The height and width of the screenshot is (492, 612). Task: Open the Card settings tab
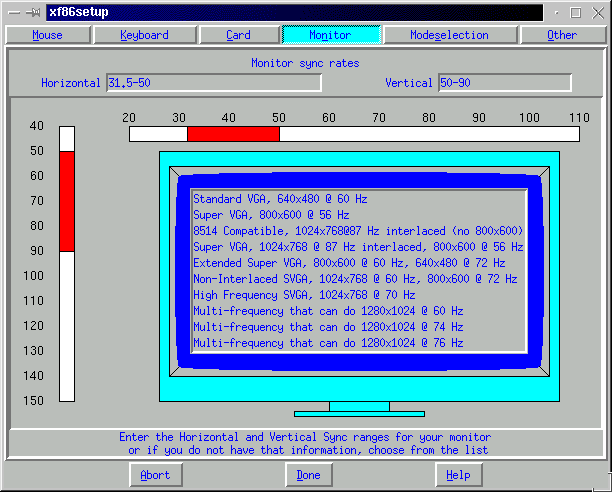point(238,35)
